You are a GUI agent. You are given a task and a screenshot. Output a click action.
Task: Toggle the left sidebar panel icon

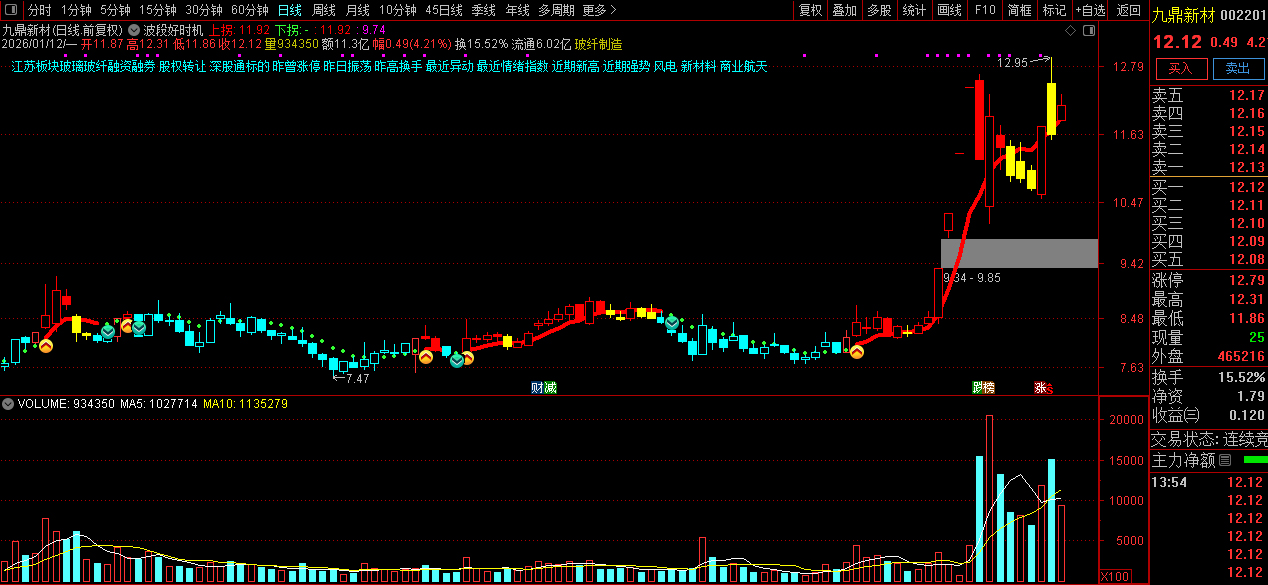[x=12, y=10]
